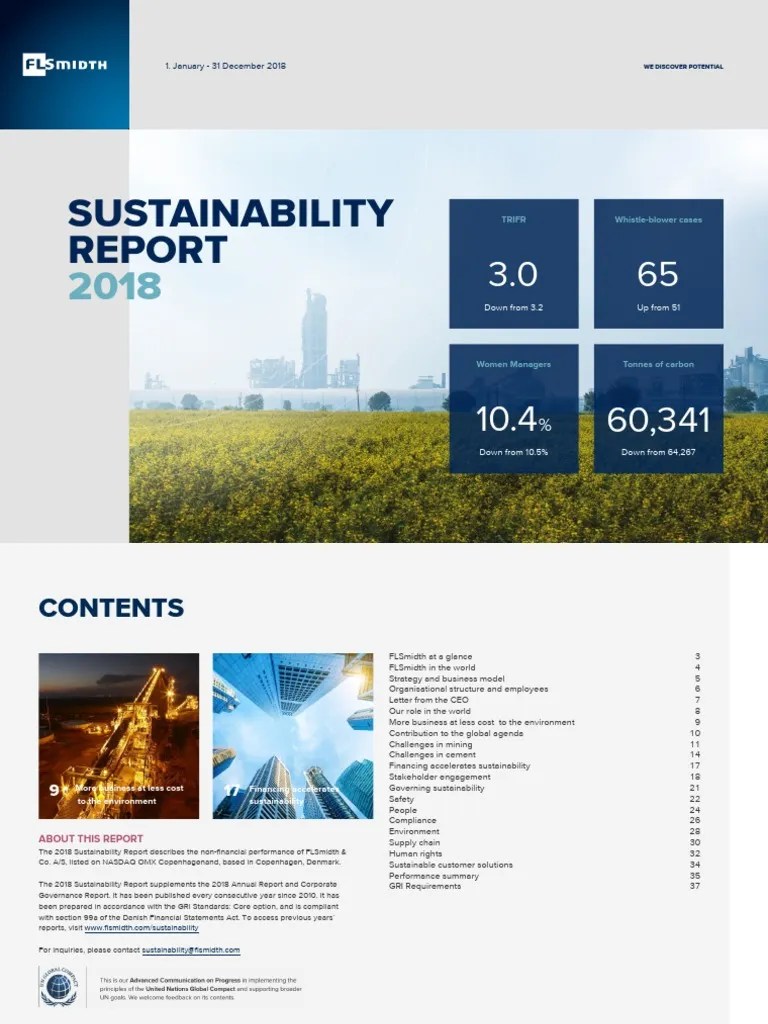The image size is (768, 1024).
Task: Click page number 3 beside FLSmidth at a glance
Action: (x=697, y=656)
